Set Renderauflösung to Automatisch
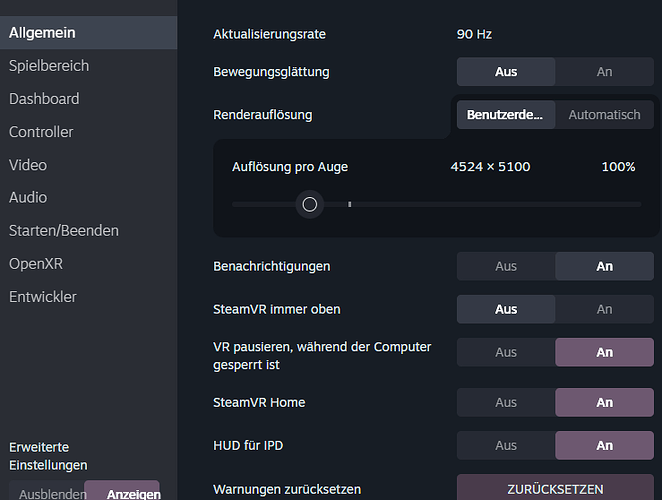 605,114
